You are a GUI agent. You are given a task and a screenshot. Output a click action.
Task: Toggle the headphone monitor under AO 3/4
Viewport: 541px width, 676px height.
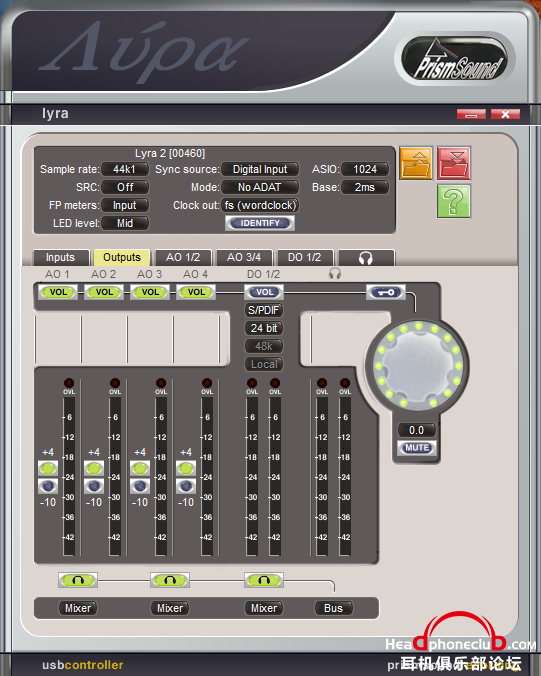pos(170,580)
